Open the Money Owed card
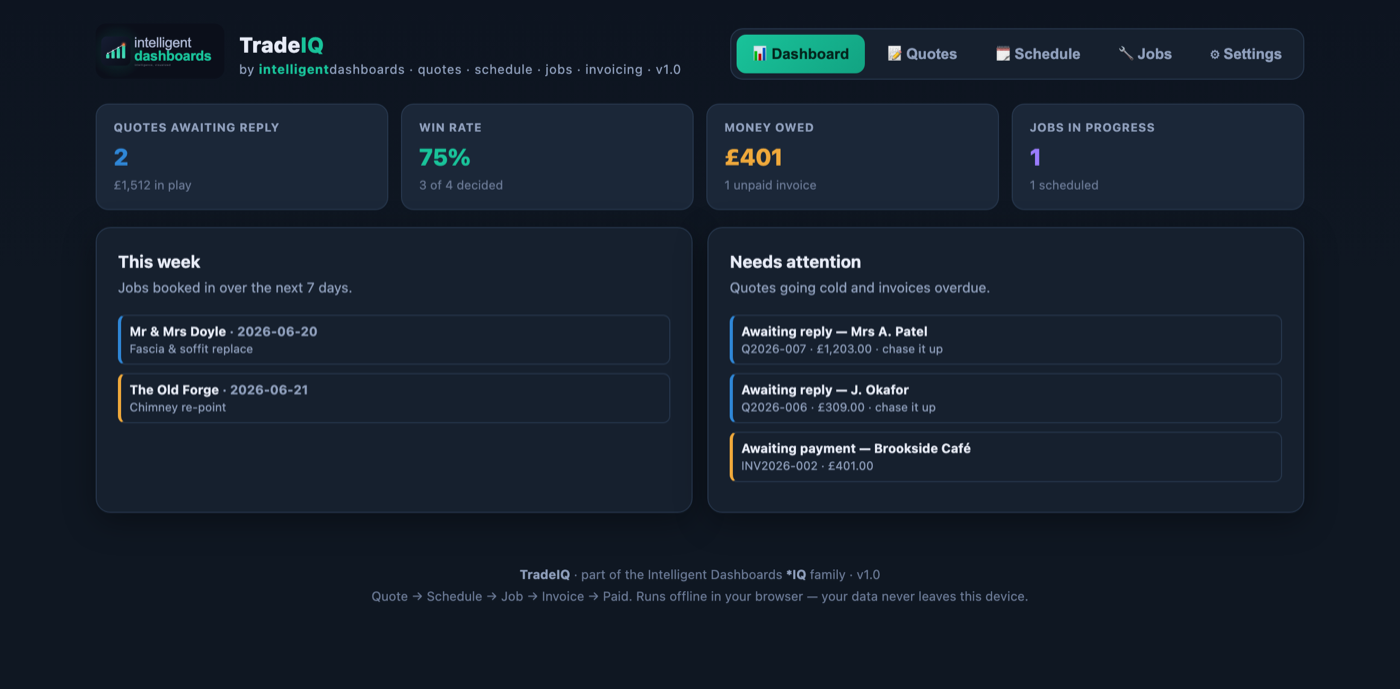 click(x=853, y=157)
